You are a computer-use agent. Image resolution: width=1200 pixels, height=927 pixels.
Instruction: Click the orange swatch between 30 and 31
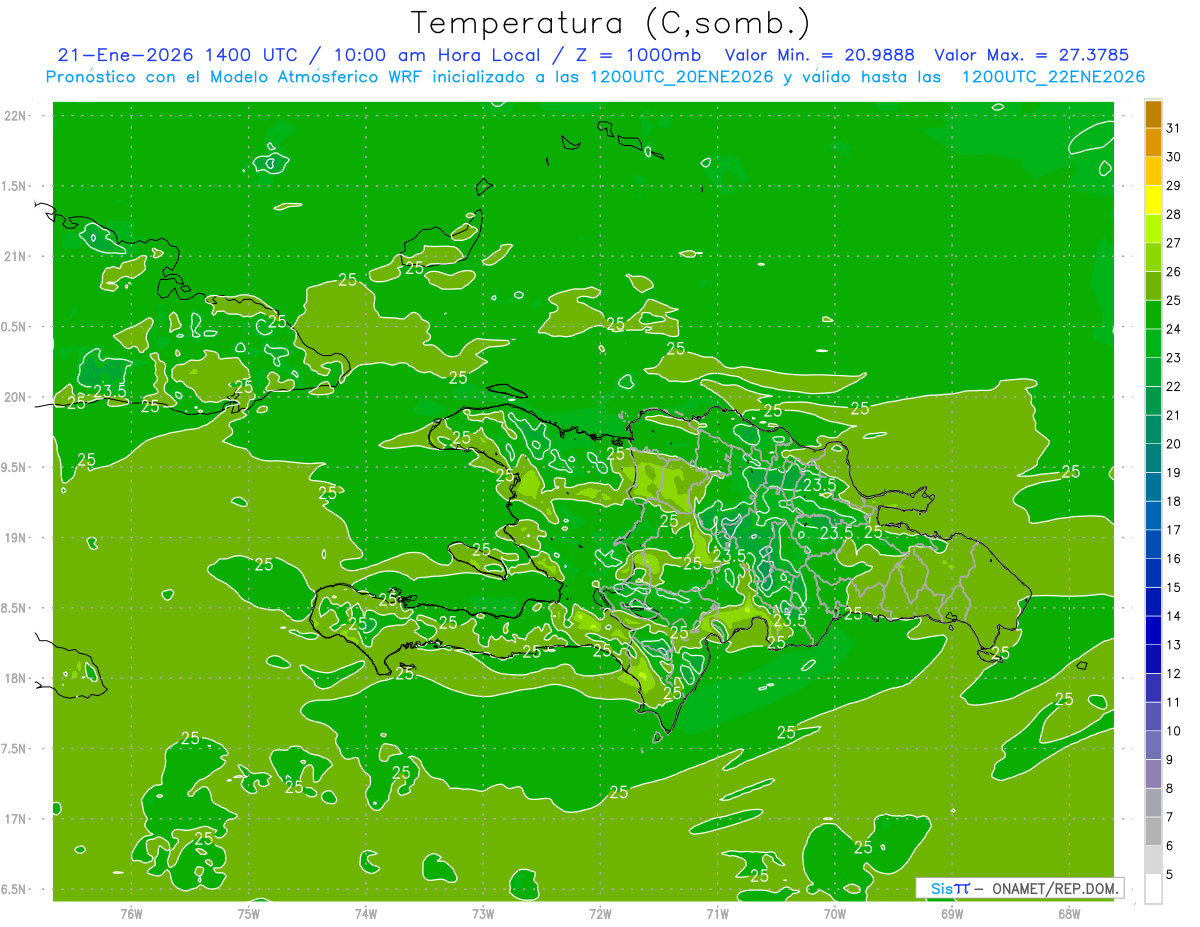click(1153, 143)
